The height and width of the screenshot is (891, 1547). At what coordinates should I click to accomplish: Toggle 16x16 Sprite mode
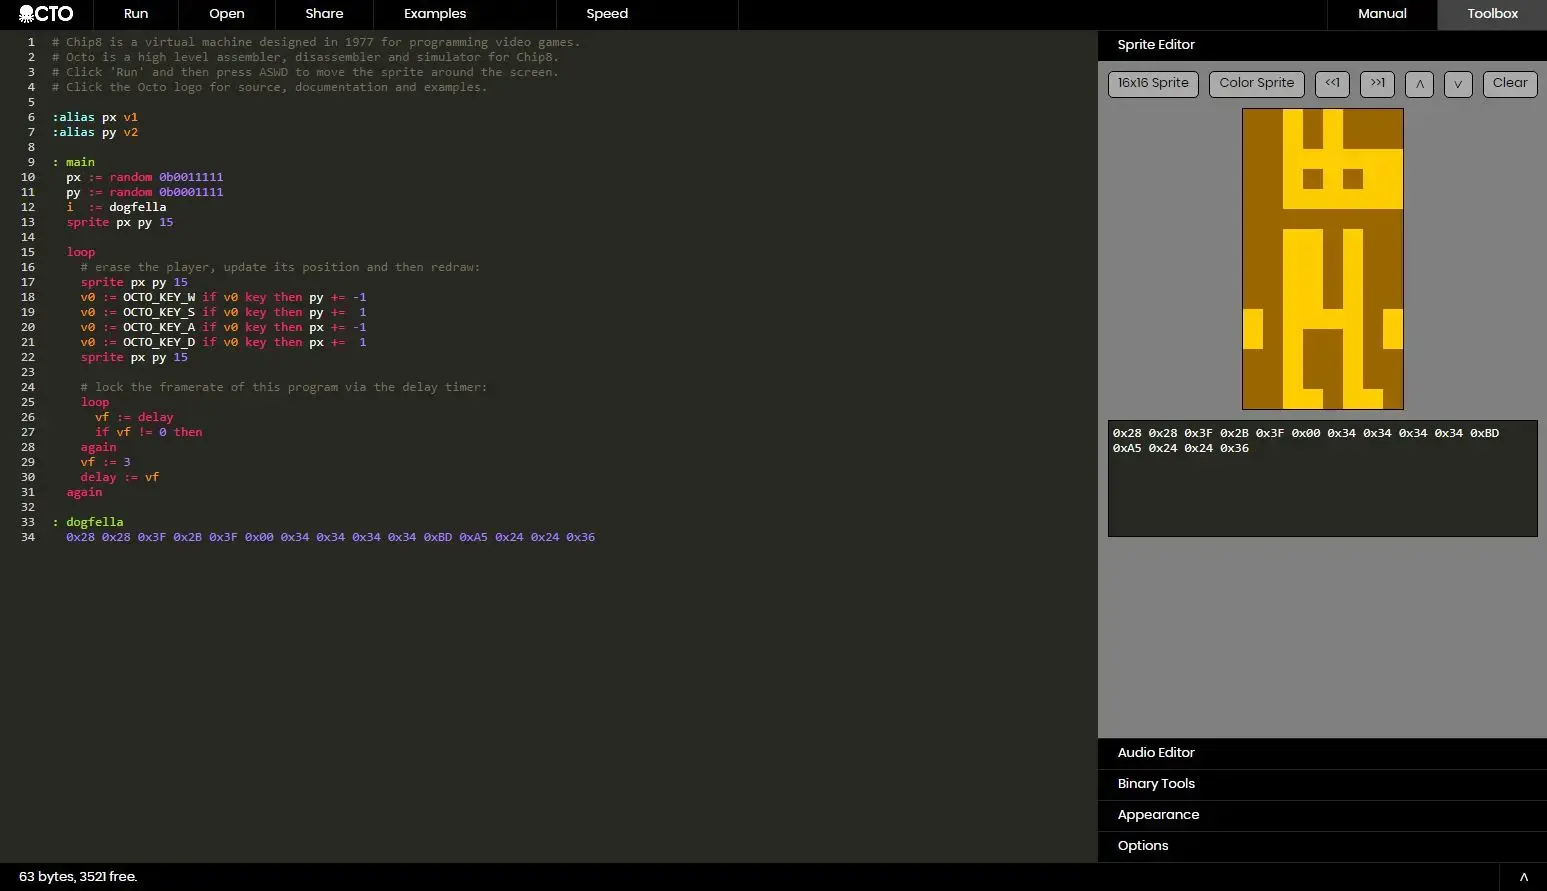click(1153, 84)
